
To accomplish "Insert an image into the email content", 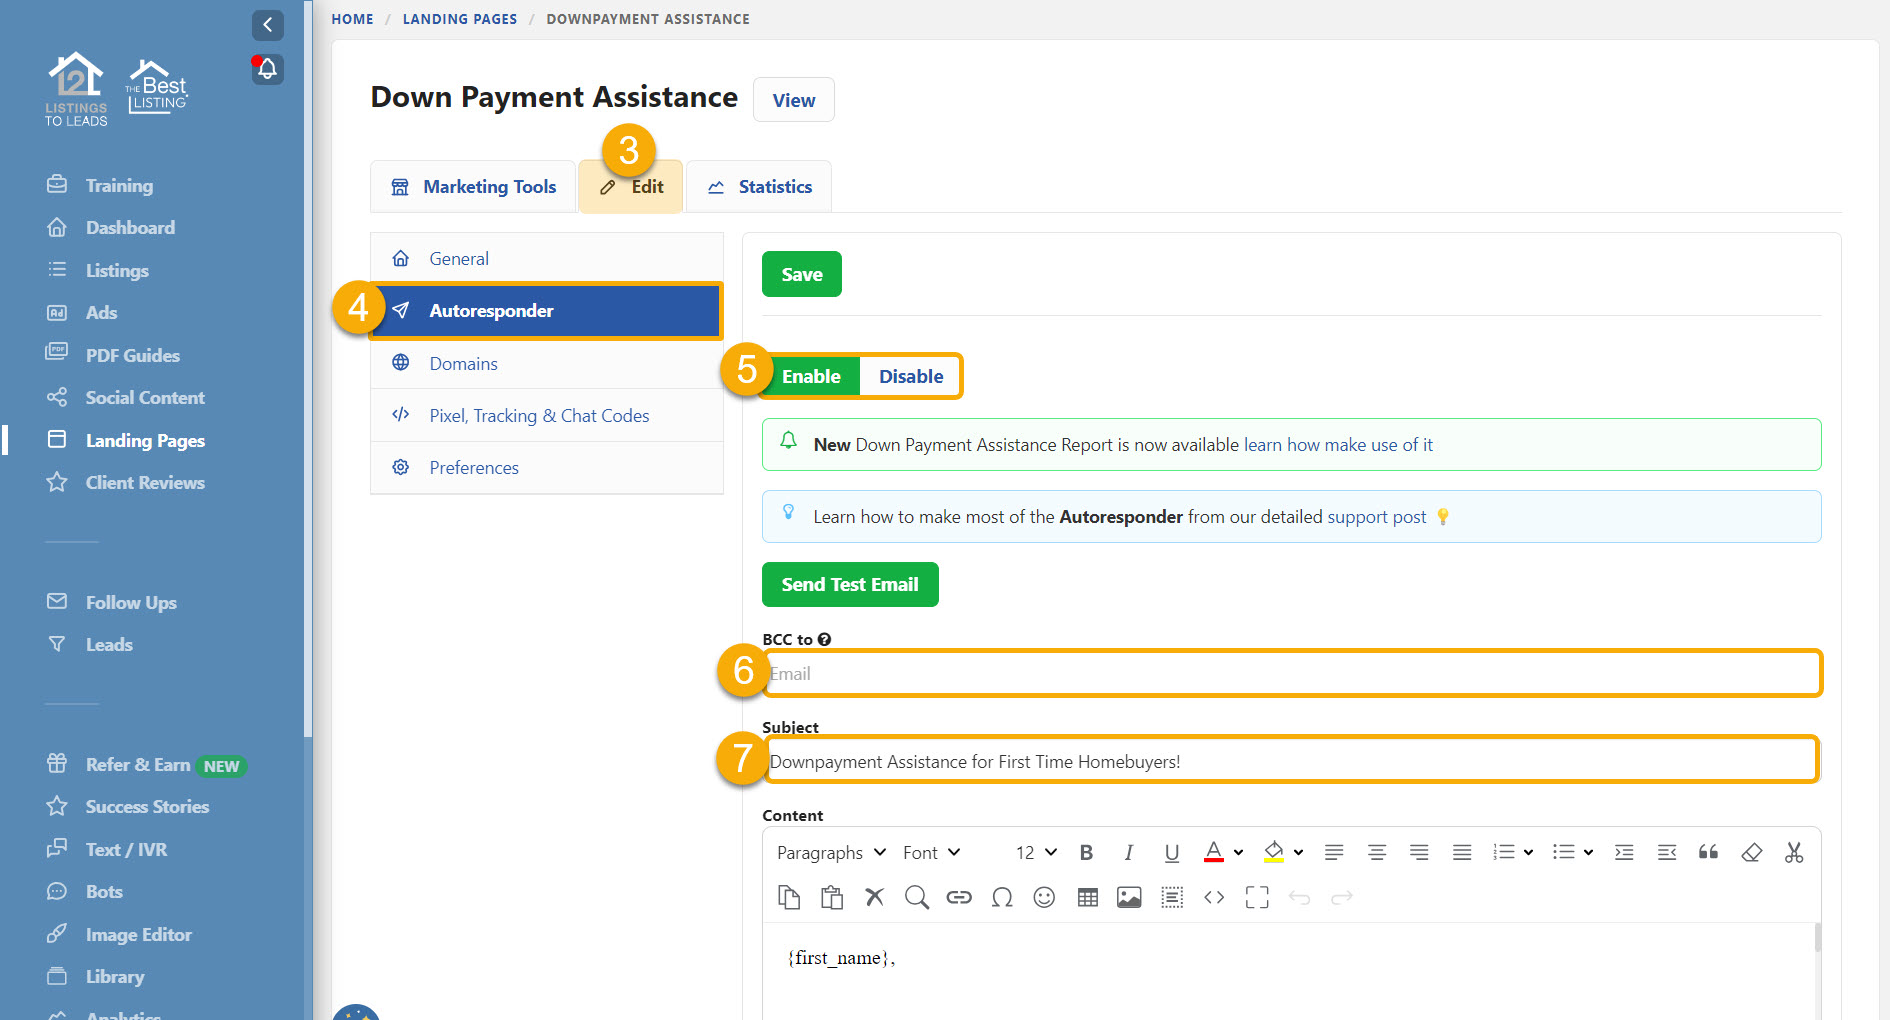I will 1129,897.
